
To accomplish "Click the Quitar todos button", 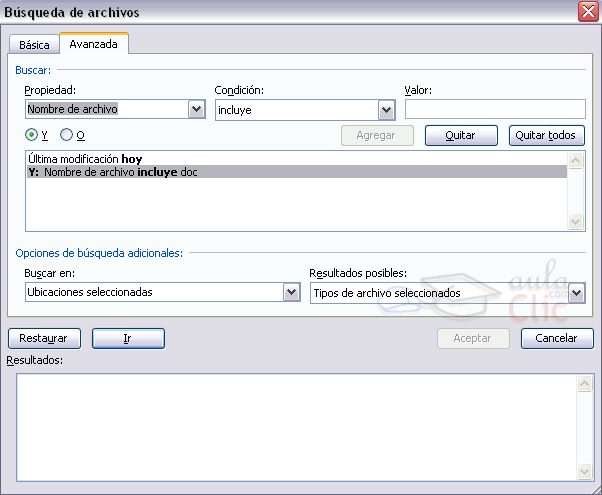I will [545, 135].
